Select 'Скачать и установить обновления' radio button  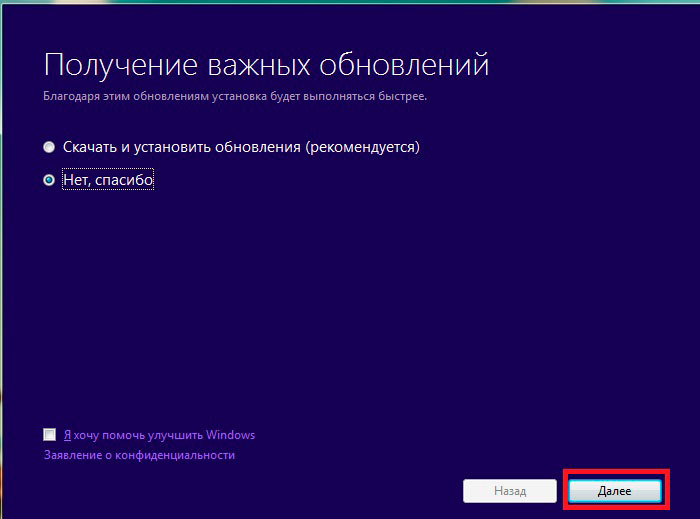[49, 147]
